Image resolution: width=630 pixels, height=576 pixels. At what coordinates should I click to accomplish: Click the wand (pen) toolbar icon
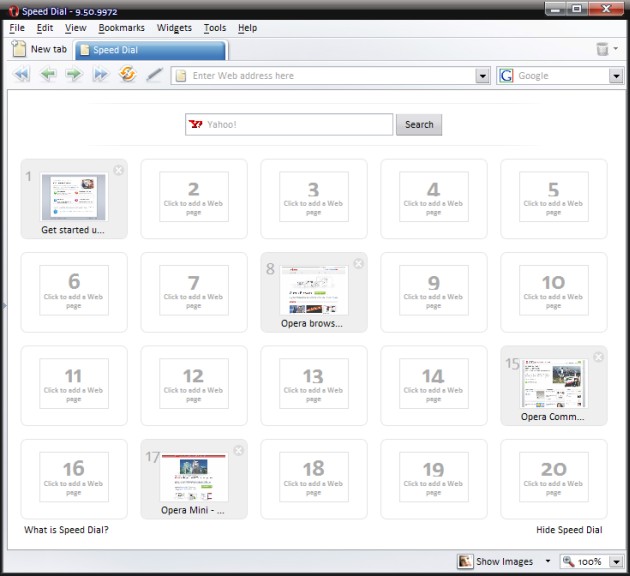pos(154,74)
